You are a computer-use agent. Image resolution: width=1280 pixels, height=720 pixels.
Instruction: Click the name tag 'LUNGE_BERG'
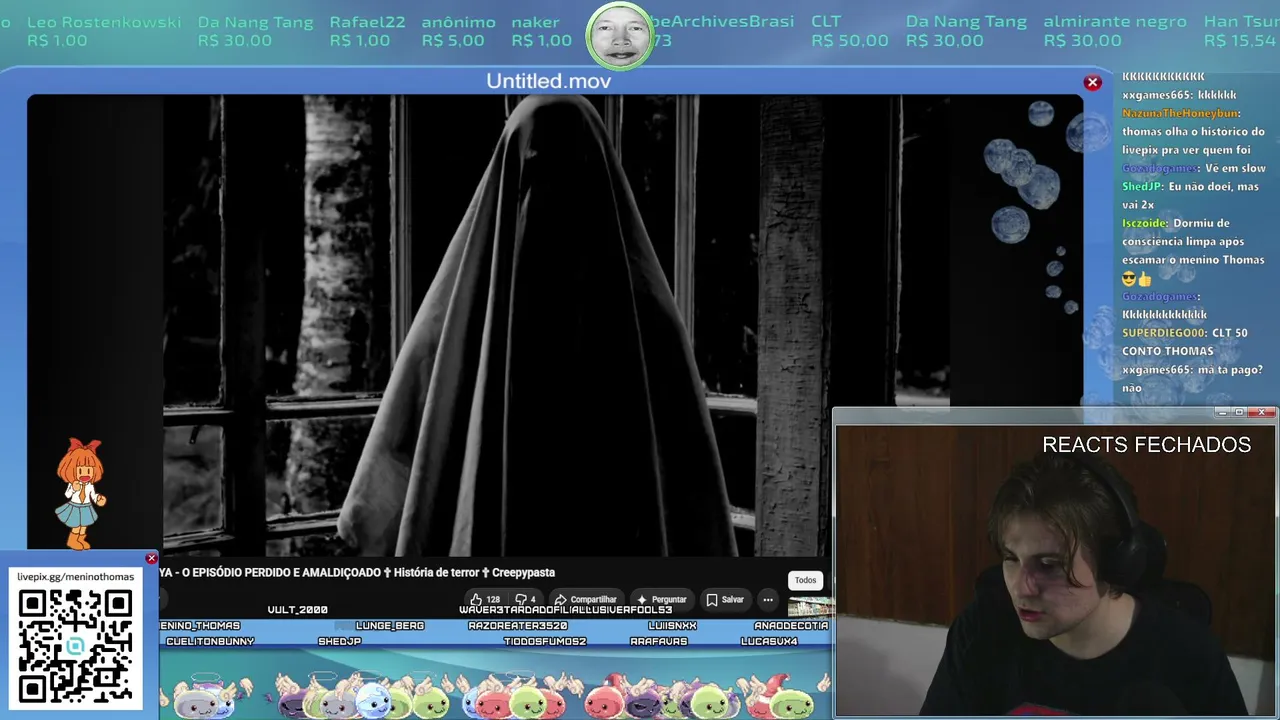[390, 626]
